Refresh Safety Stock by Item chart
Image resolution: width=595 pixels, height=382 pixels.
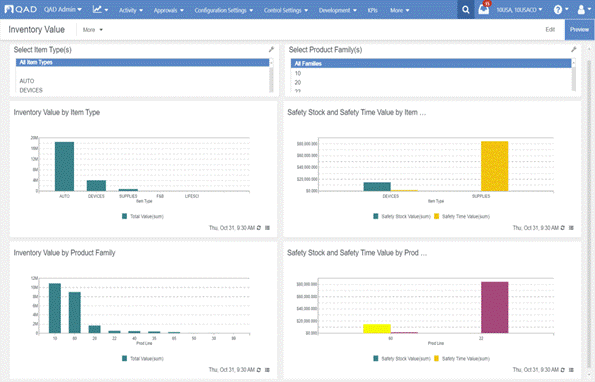click(x=563, y=228)
